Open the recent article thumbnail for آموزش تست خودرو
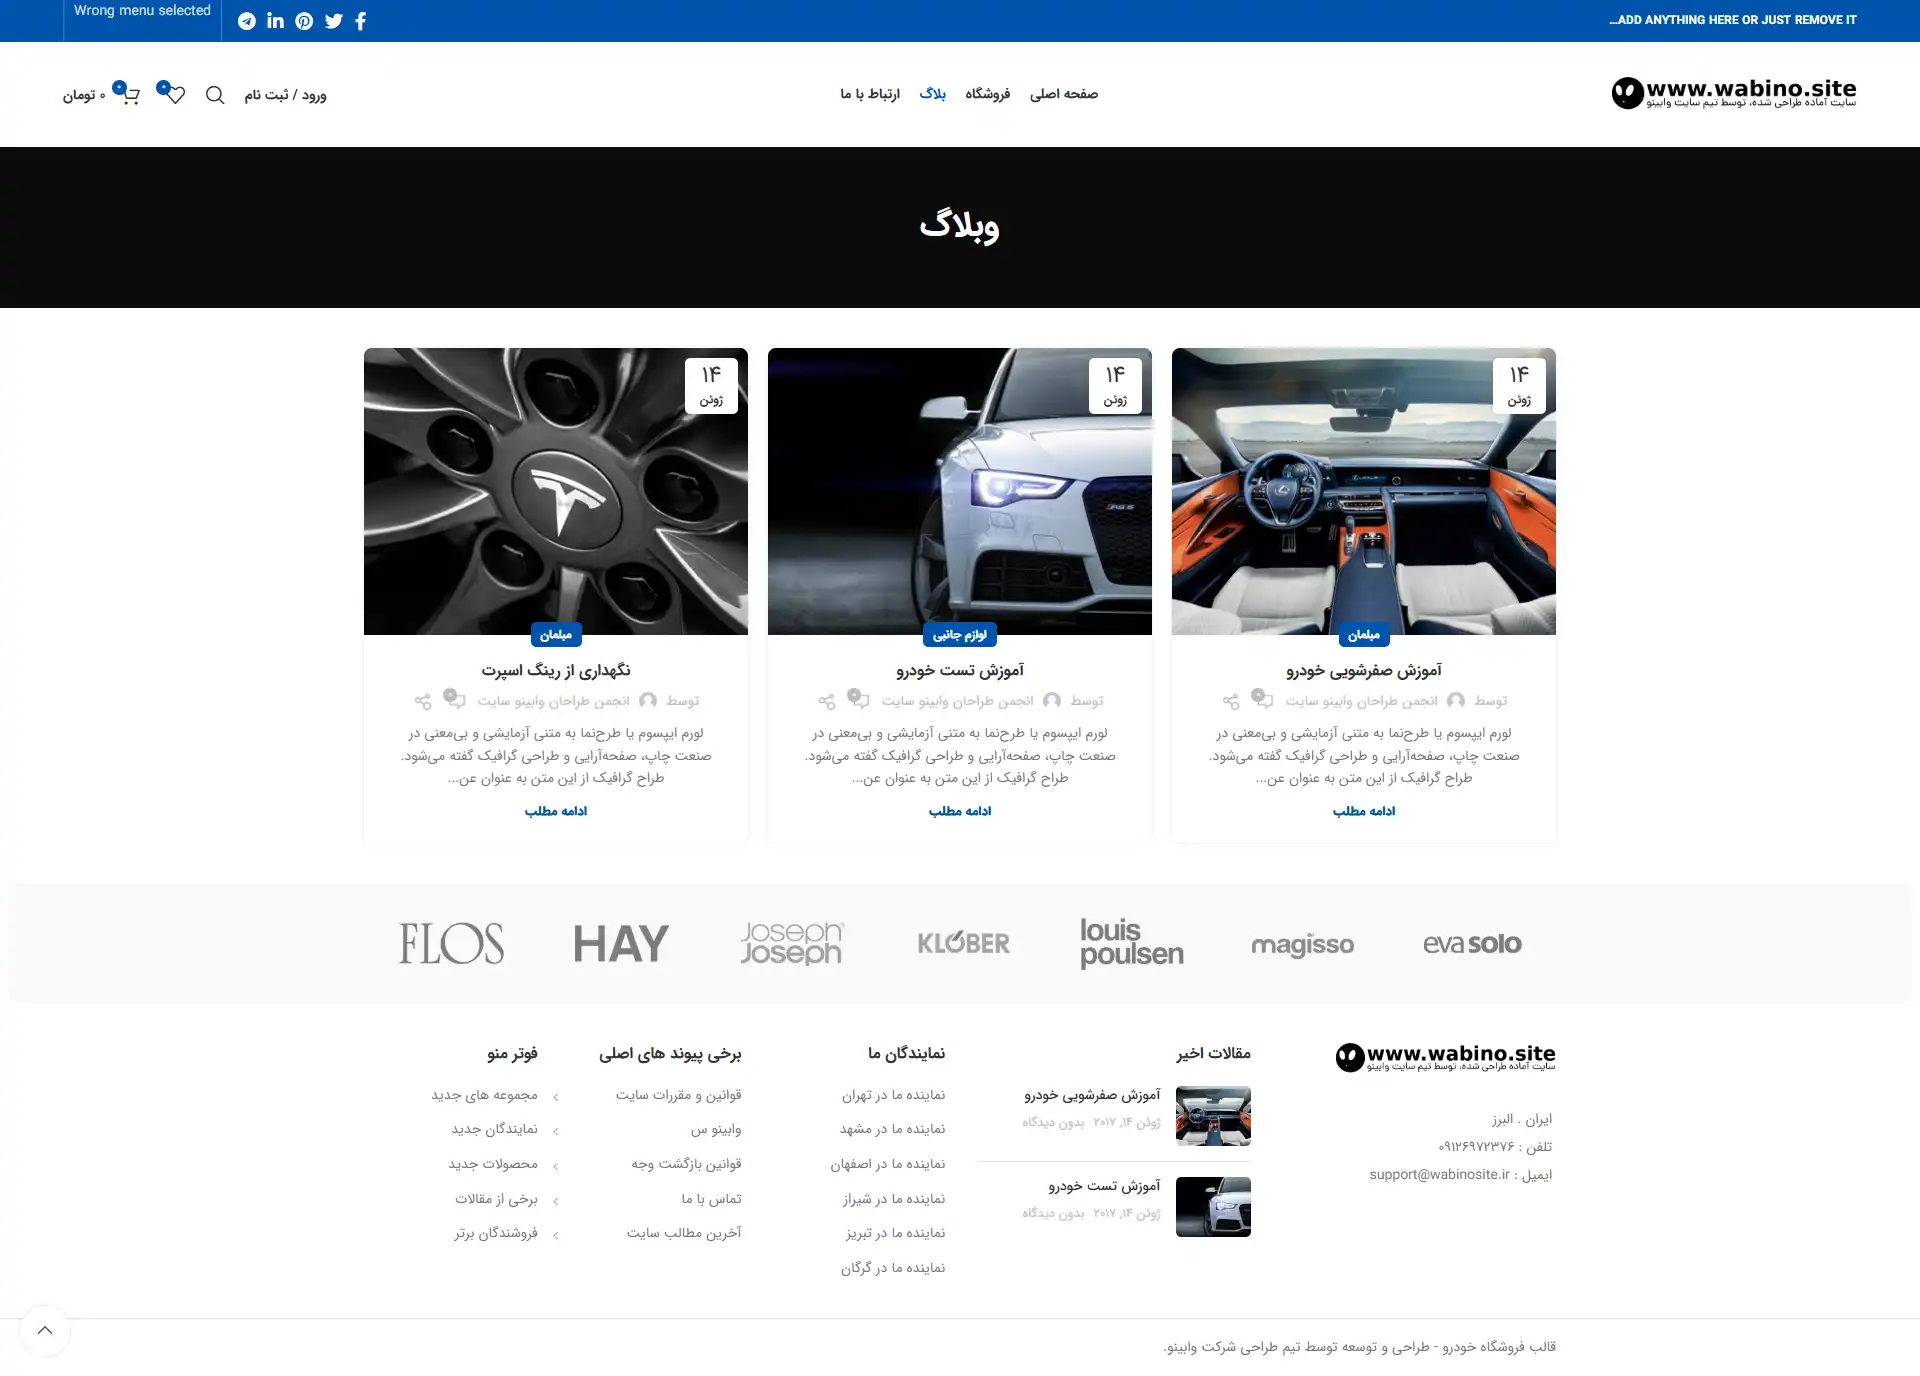1920x1376 pixels. [1213, 1207]
